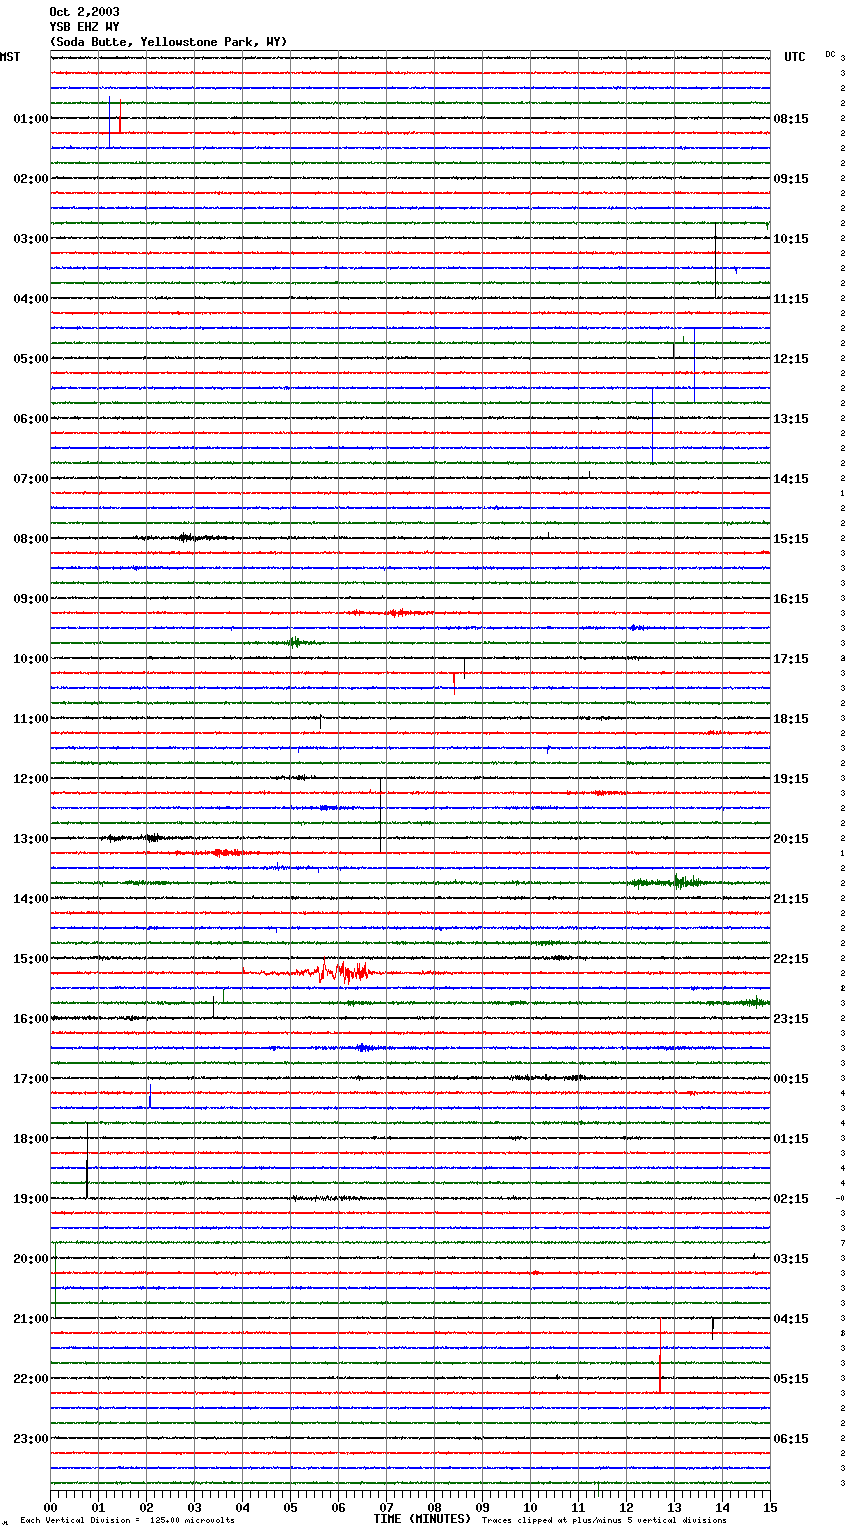
Task: Select the "13:00" MST time label
Action: point(31,839)
